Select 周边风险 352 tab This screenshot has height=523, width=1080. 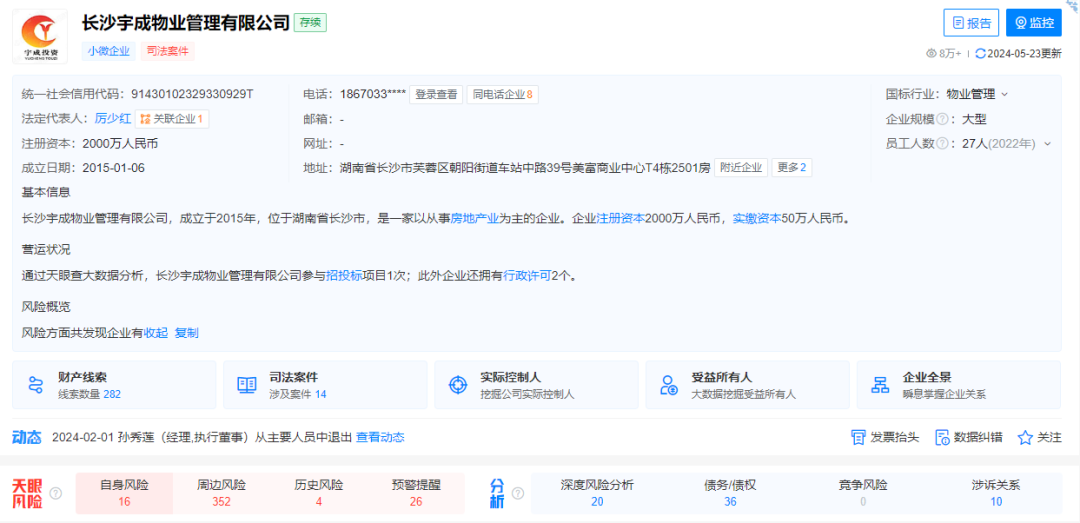coord(221,493)
